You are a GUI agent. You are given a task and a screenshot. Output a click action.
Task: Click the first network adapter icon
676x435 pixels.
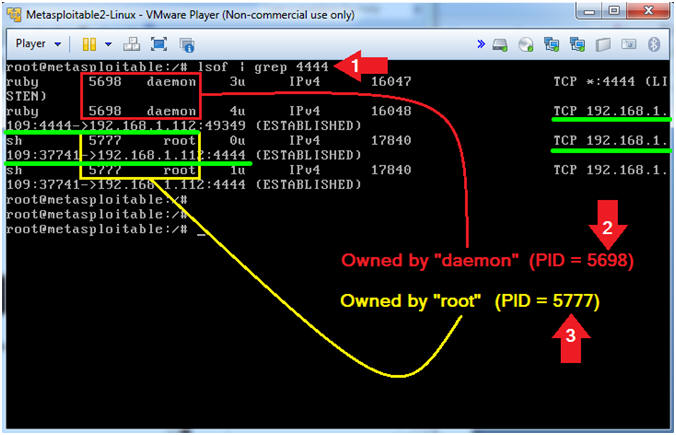click(x=551, y=44)
